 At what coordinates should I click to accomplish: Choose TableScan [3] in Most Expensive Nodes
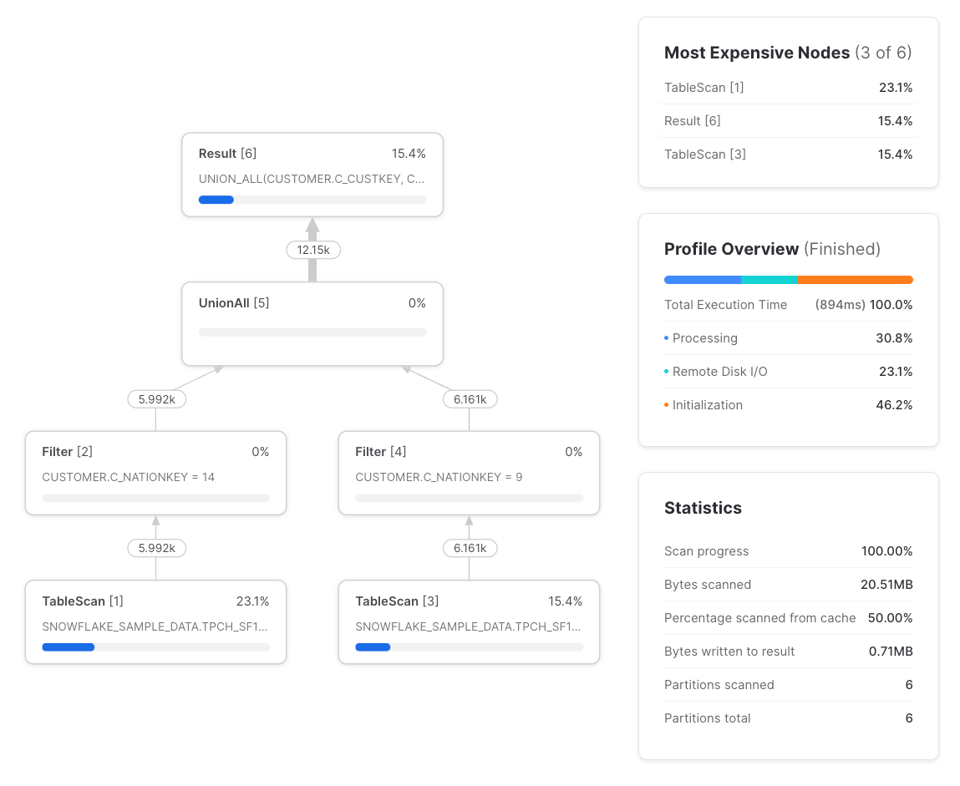tap(788, 154)
